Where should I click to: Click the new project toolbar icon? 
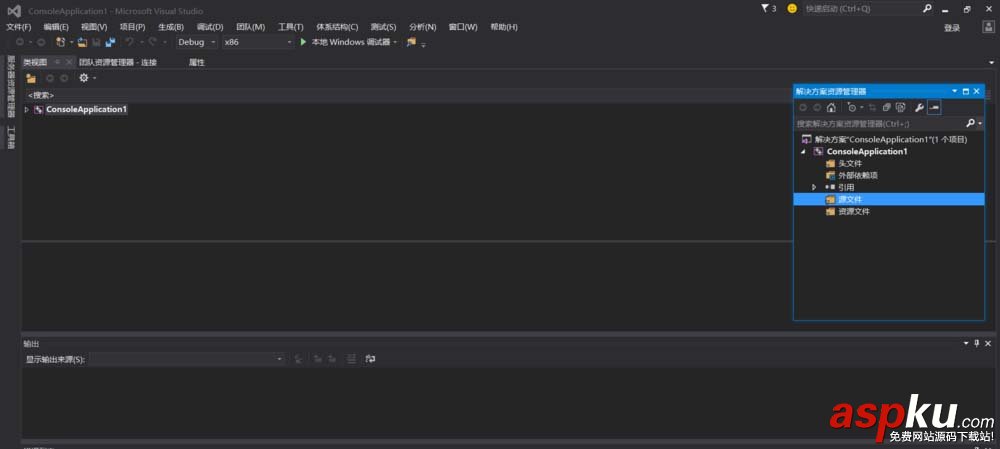pos(61,42)
